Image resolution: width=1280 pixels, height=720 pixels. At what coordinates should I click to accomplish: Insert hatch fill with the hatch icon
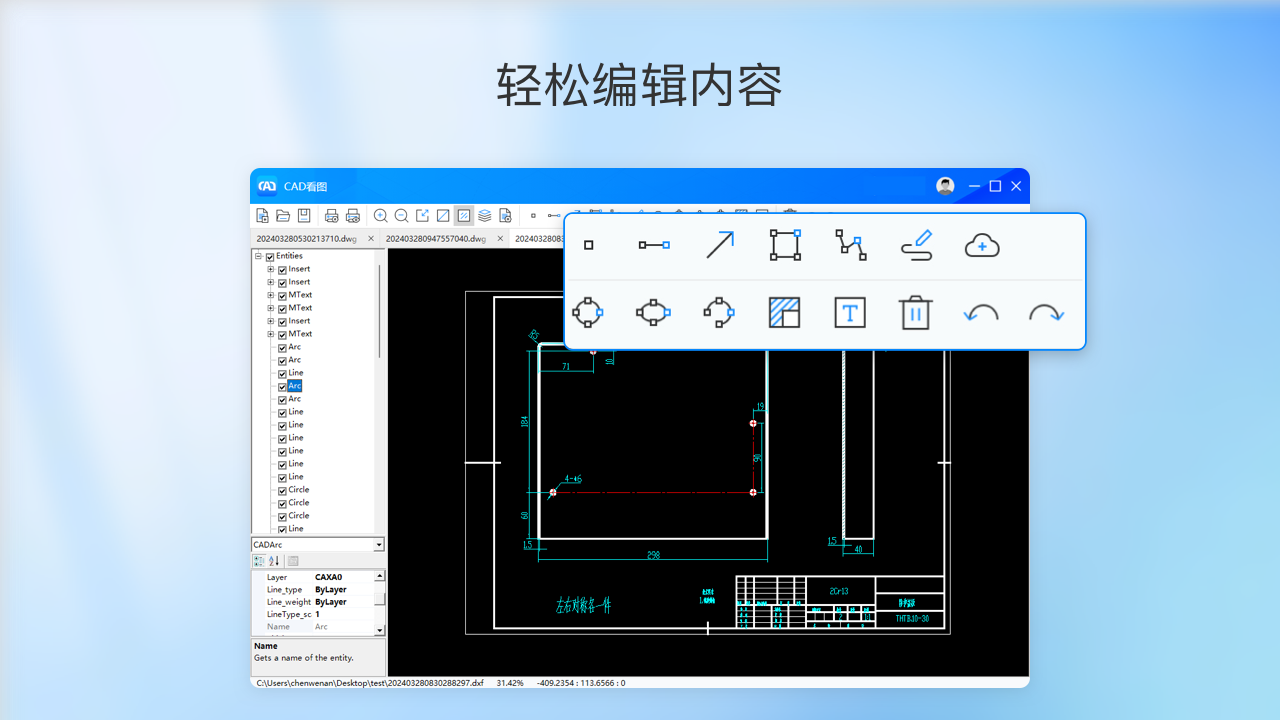pyautogui.click(x=784, y=313)
